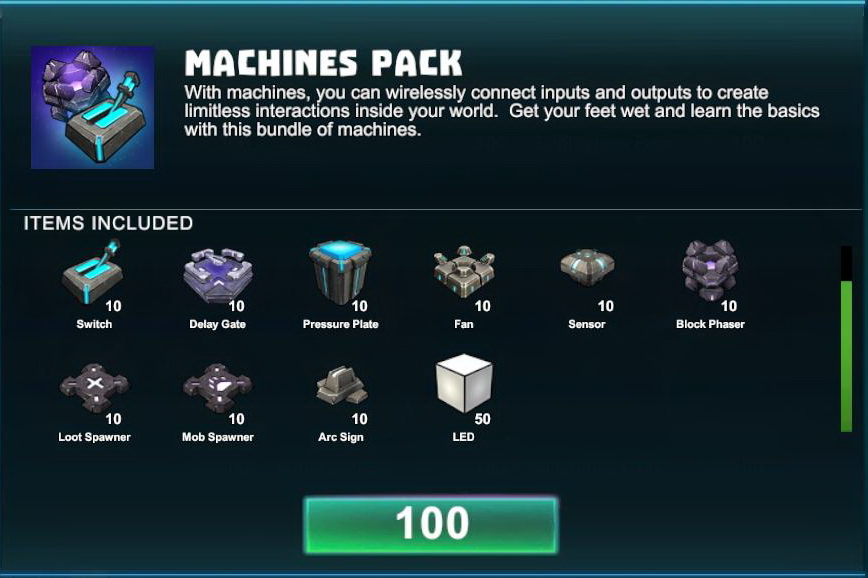Image resolution: width=868 pixels, height=578 pixels.
Task: Click the Loot Spawner icon
Action: pos(94,388)
